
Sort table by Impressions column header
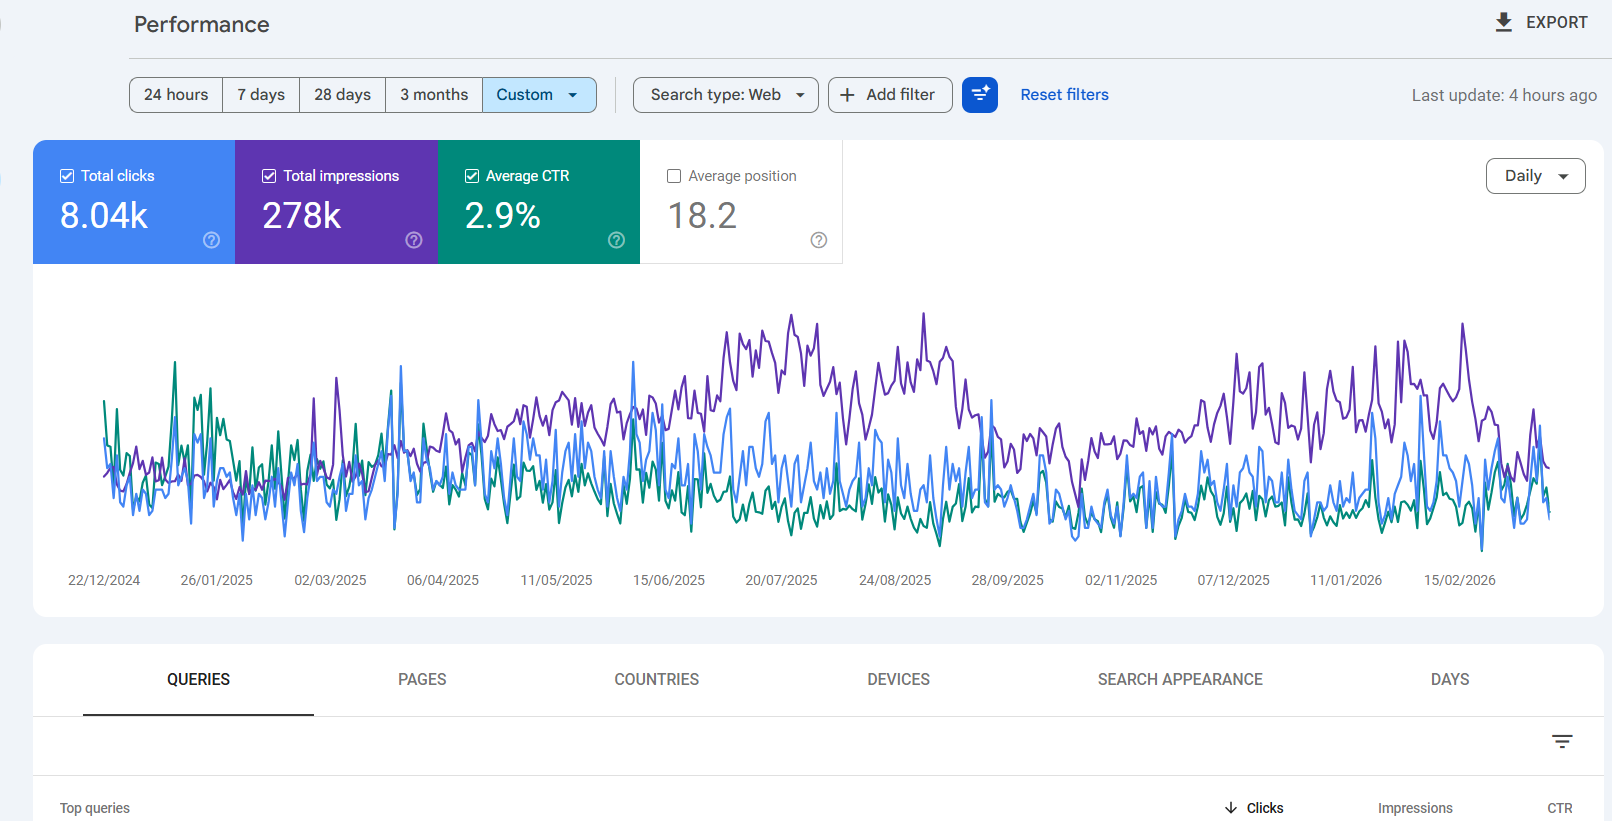(x=1414, y=808)
